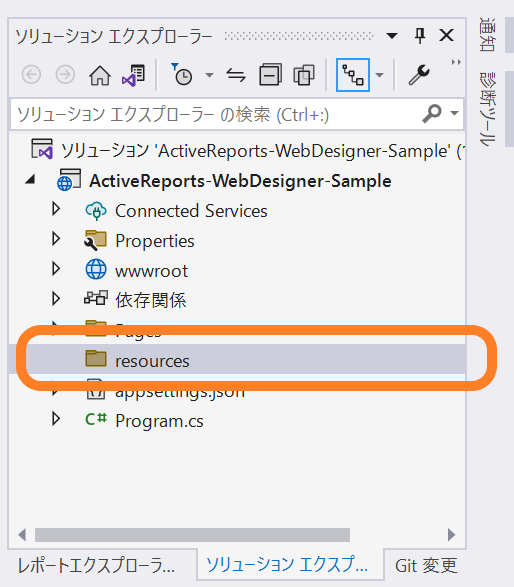The image size is (514, 587).
Task: Open the pending changes filter
Action: pyautogui.click(x=182, y=74)
